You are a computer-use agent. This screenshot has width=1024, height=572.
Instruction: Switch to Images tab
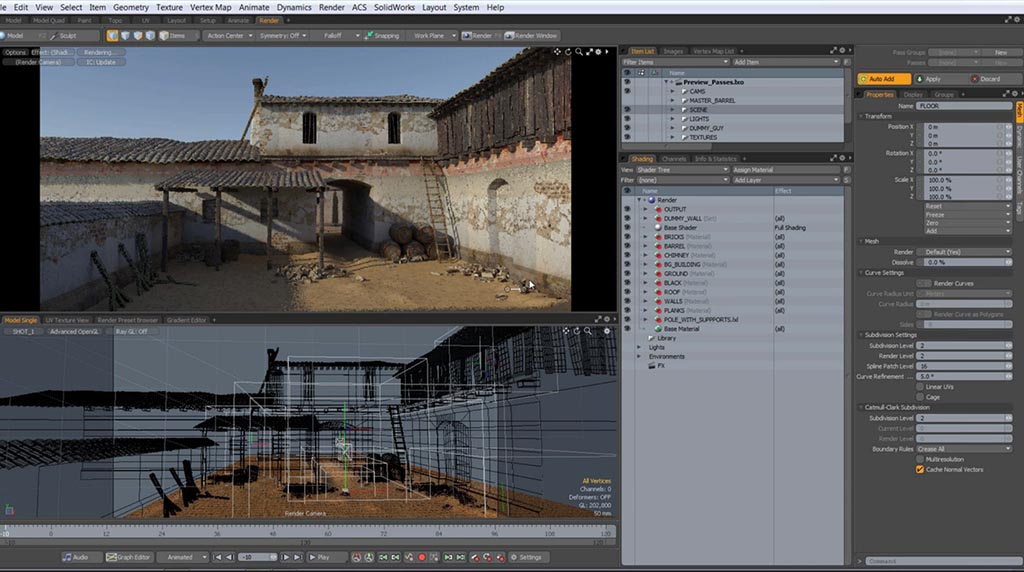click(673, 51)
